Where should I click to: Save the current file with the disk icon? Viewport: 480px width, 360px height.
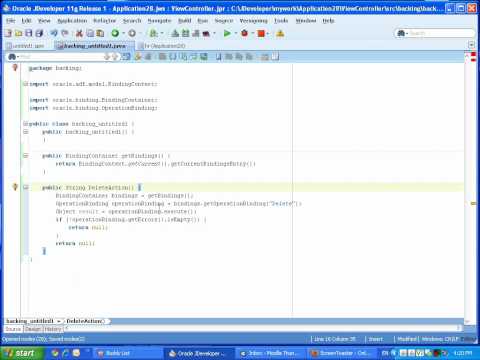click(29, 33)
